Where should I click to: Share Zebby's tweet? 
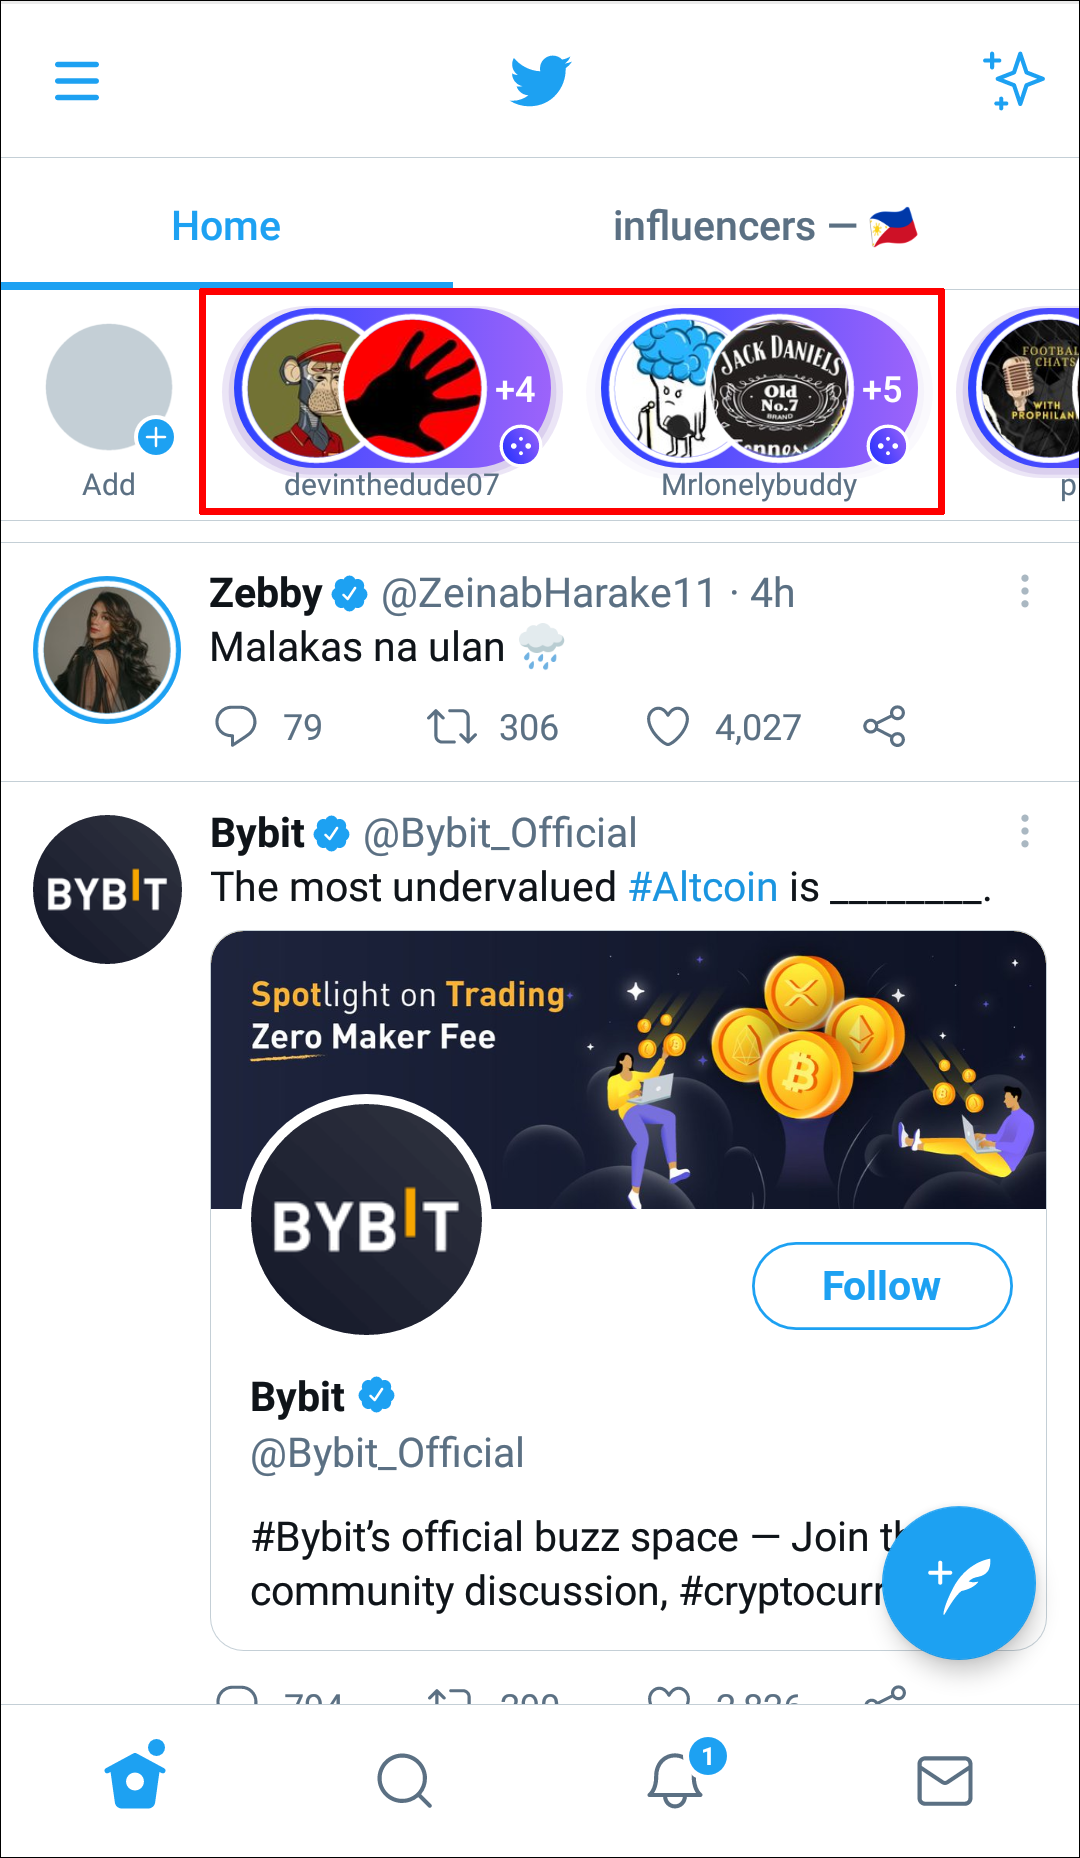[x=884, y=727]
